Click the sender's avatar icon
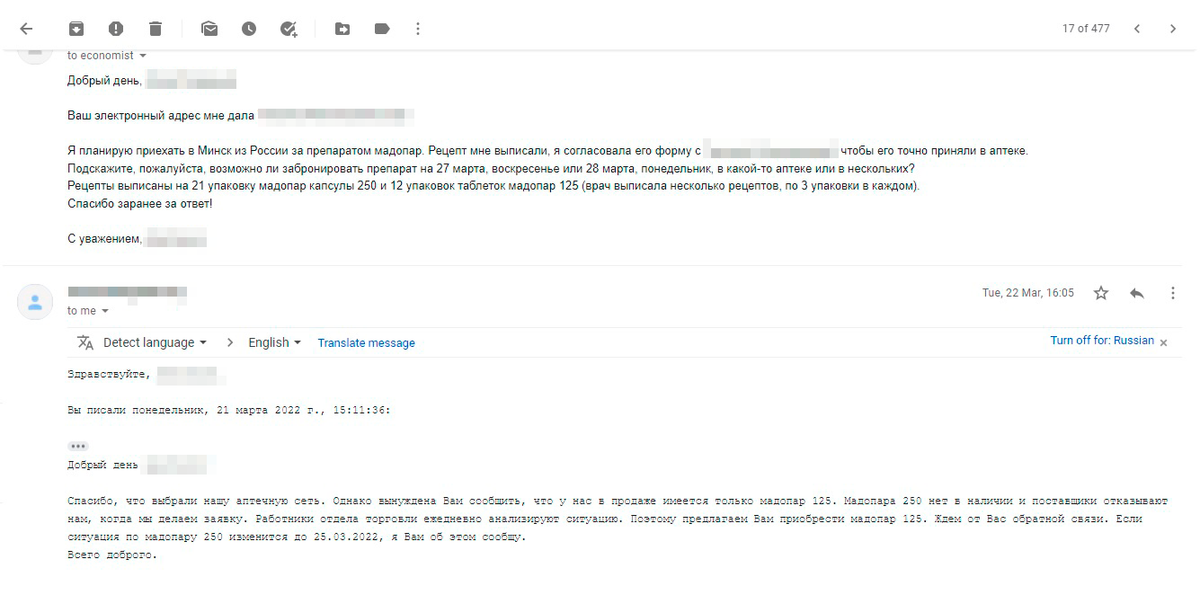This screenshot has width=1200, height=603. pyautogui.click(x=35, y=301)
